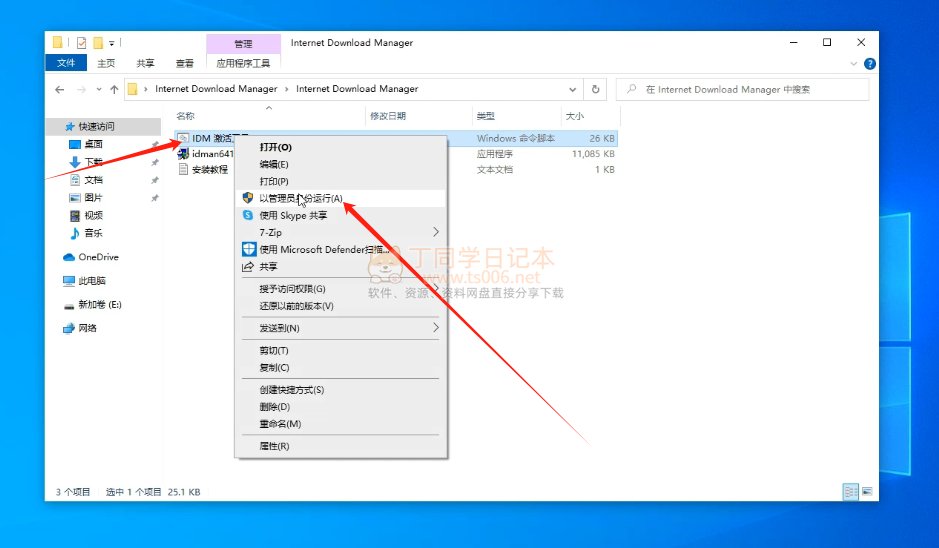This screenshot has width=939, height=548.
Task: Expand the 7-Zip submenu
Action: [341, 232]
